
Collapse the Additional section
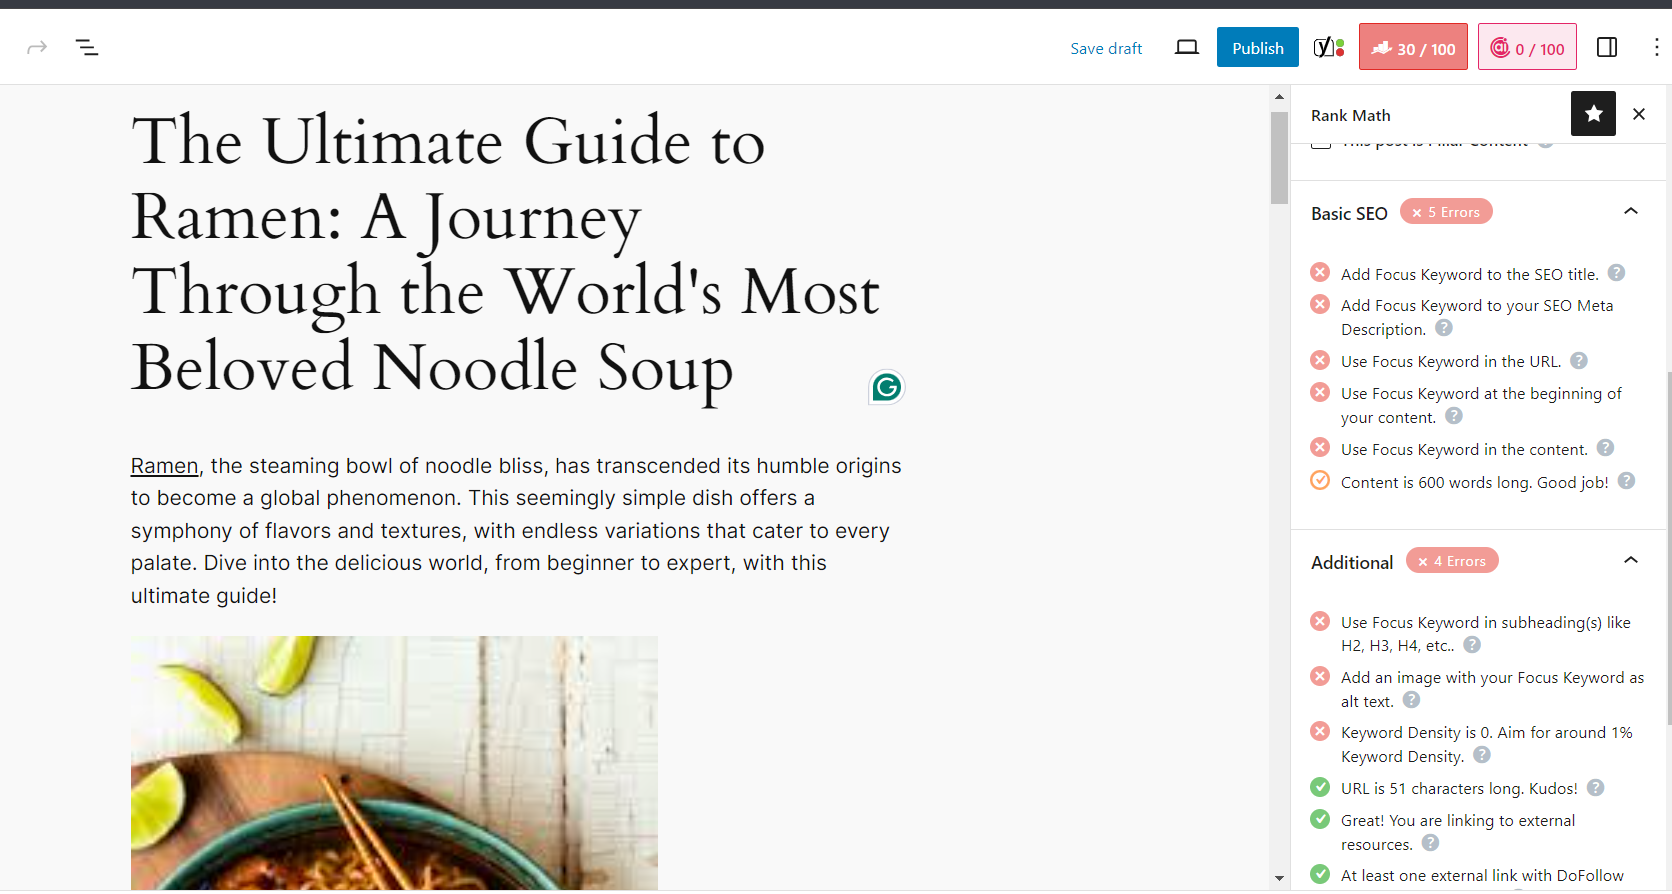(1631, 560)
